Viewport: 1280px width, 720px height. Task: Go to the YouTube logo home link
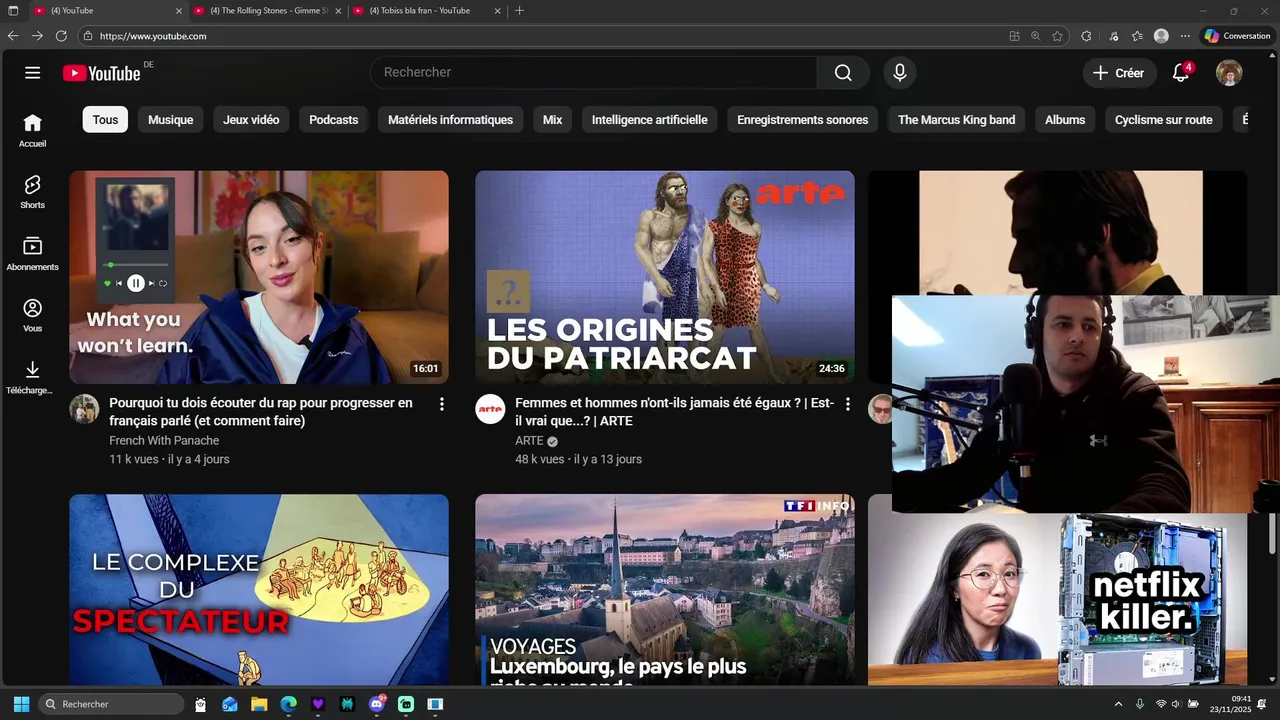101,73
